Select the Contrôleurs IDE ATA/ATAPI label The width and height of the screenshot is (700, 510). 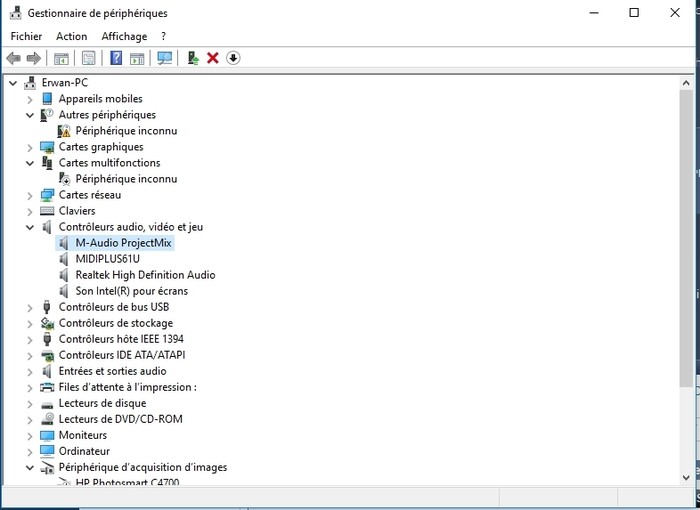coord(122,355)
